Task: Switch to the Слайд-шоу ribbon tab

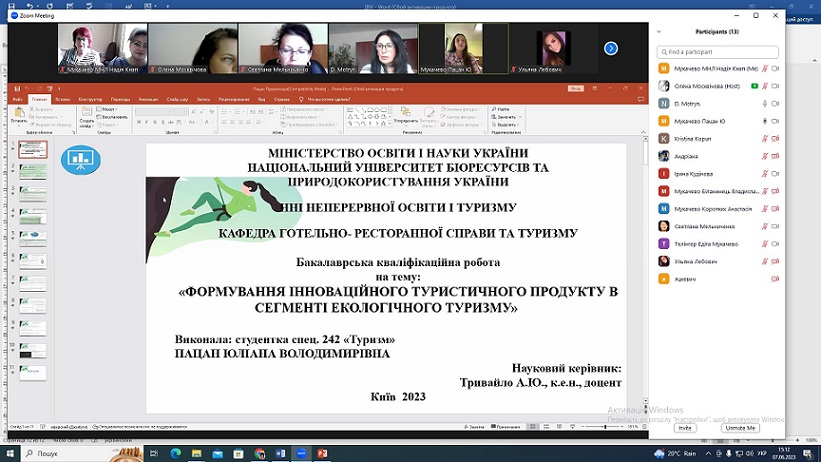Action: point(177,99)
